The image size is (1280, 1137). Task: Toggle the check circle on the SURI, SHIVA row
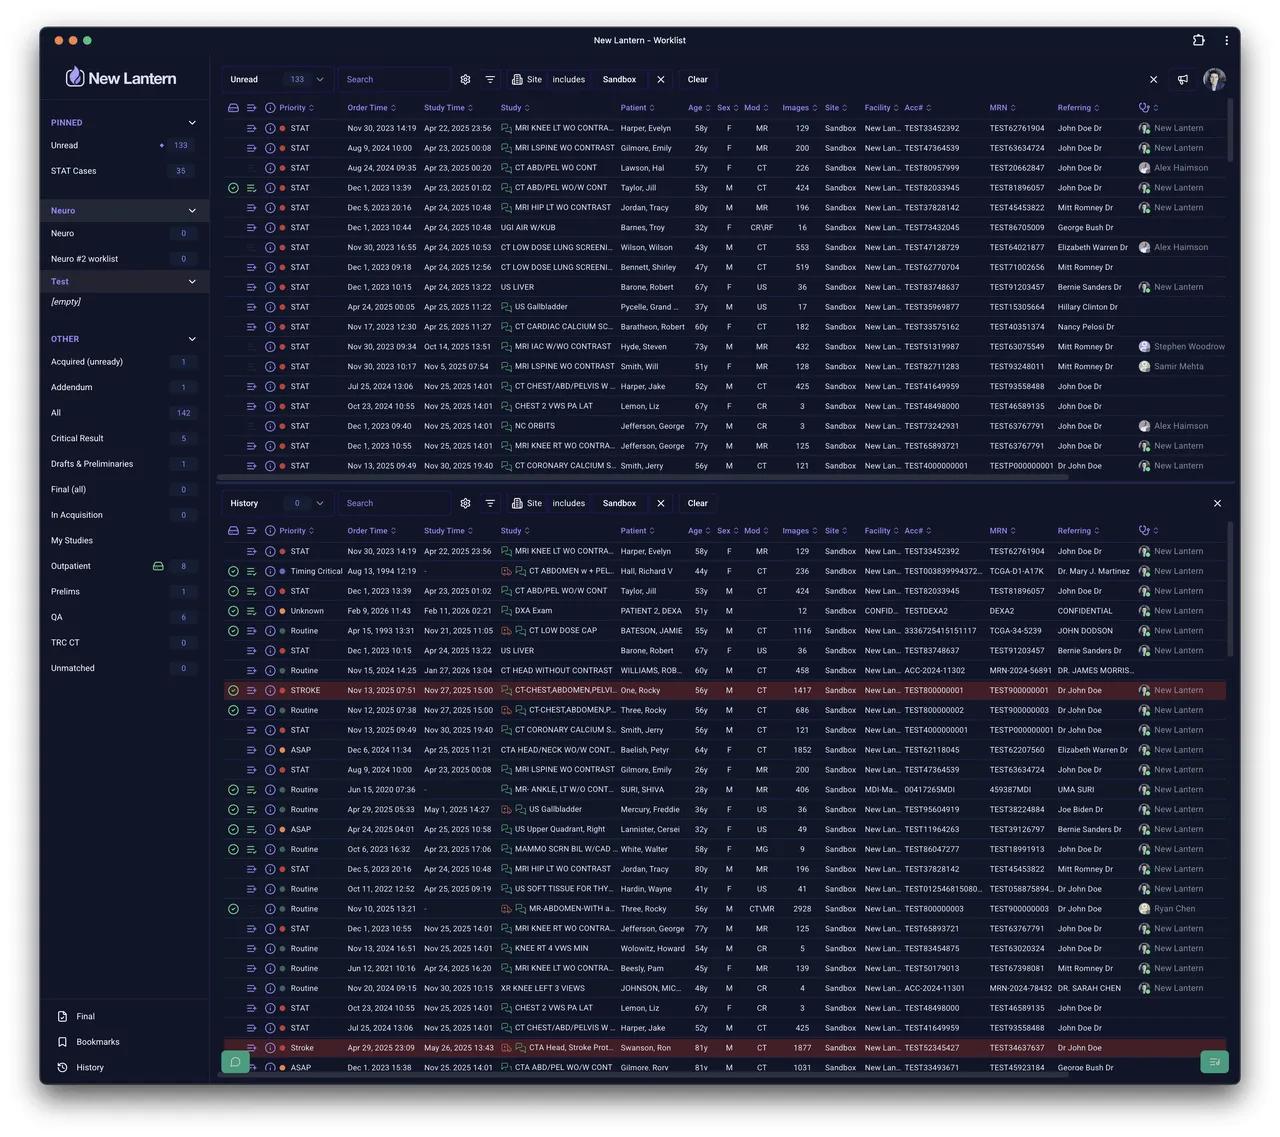(x=233, y=790)
